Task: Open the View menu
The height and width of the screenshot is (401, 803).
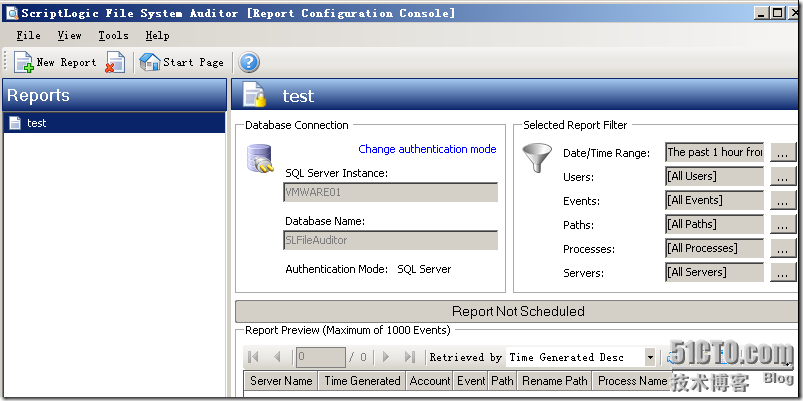Action: tap(69, 35)
